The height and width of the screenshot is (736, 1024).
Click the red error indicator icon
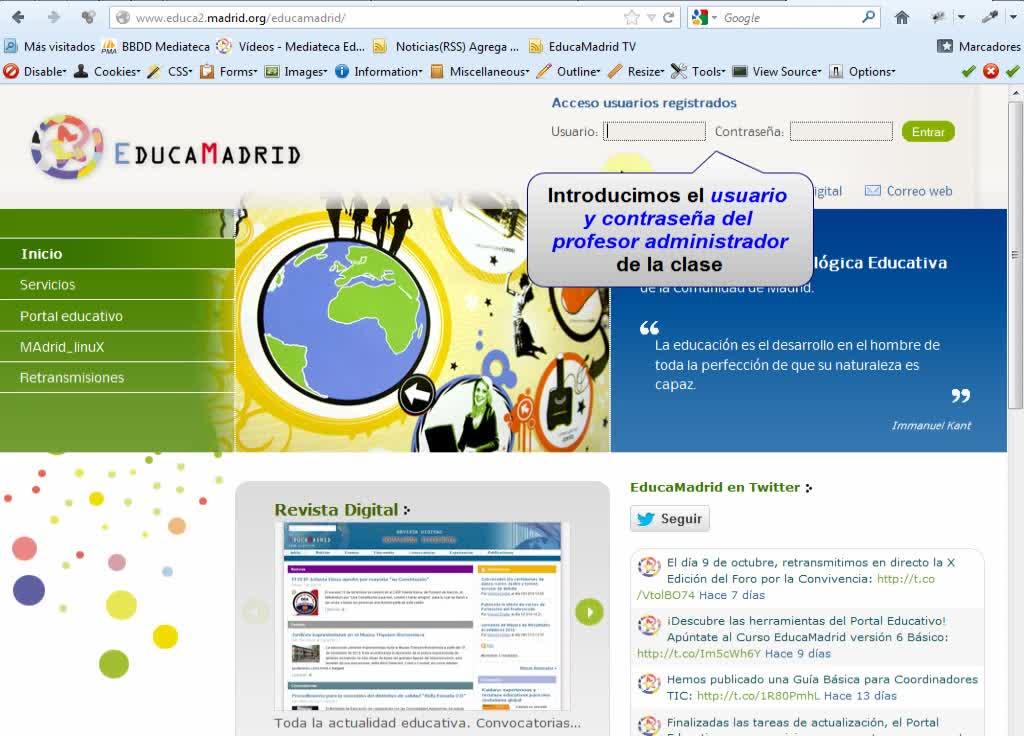[991, 71]
